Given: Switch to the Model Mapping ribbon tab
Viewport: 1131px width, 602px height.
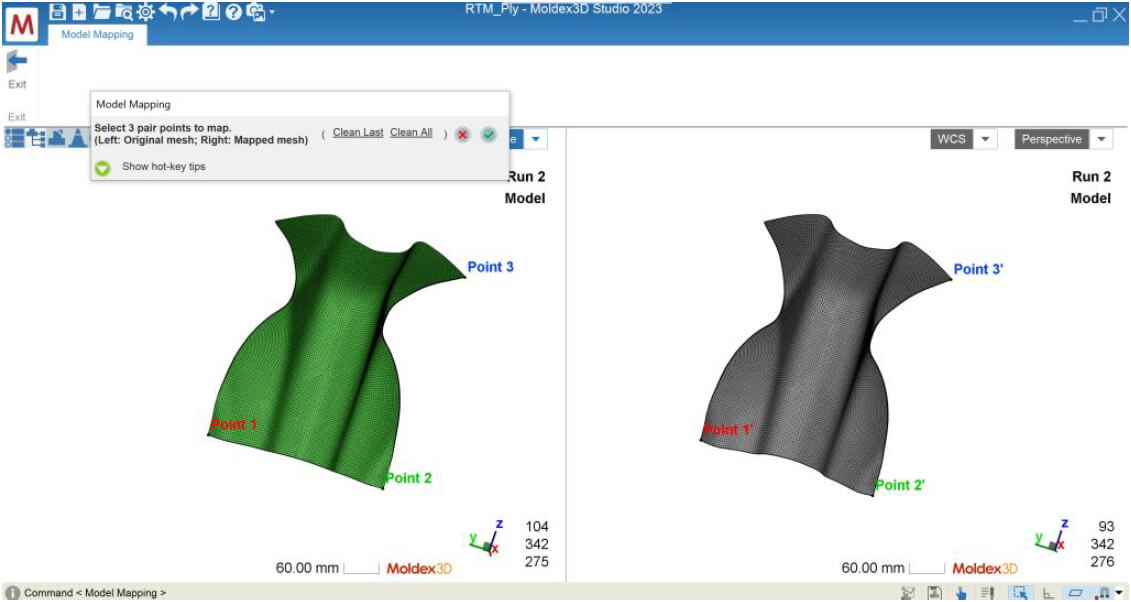Looking at the screenshot, I should [x=97, y=34].
